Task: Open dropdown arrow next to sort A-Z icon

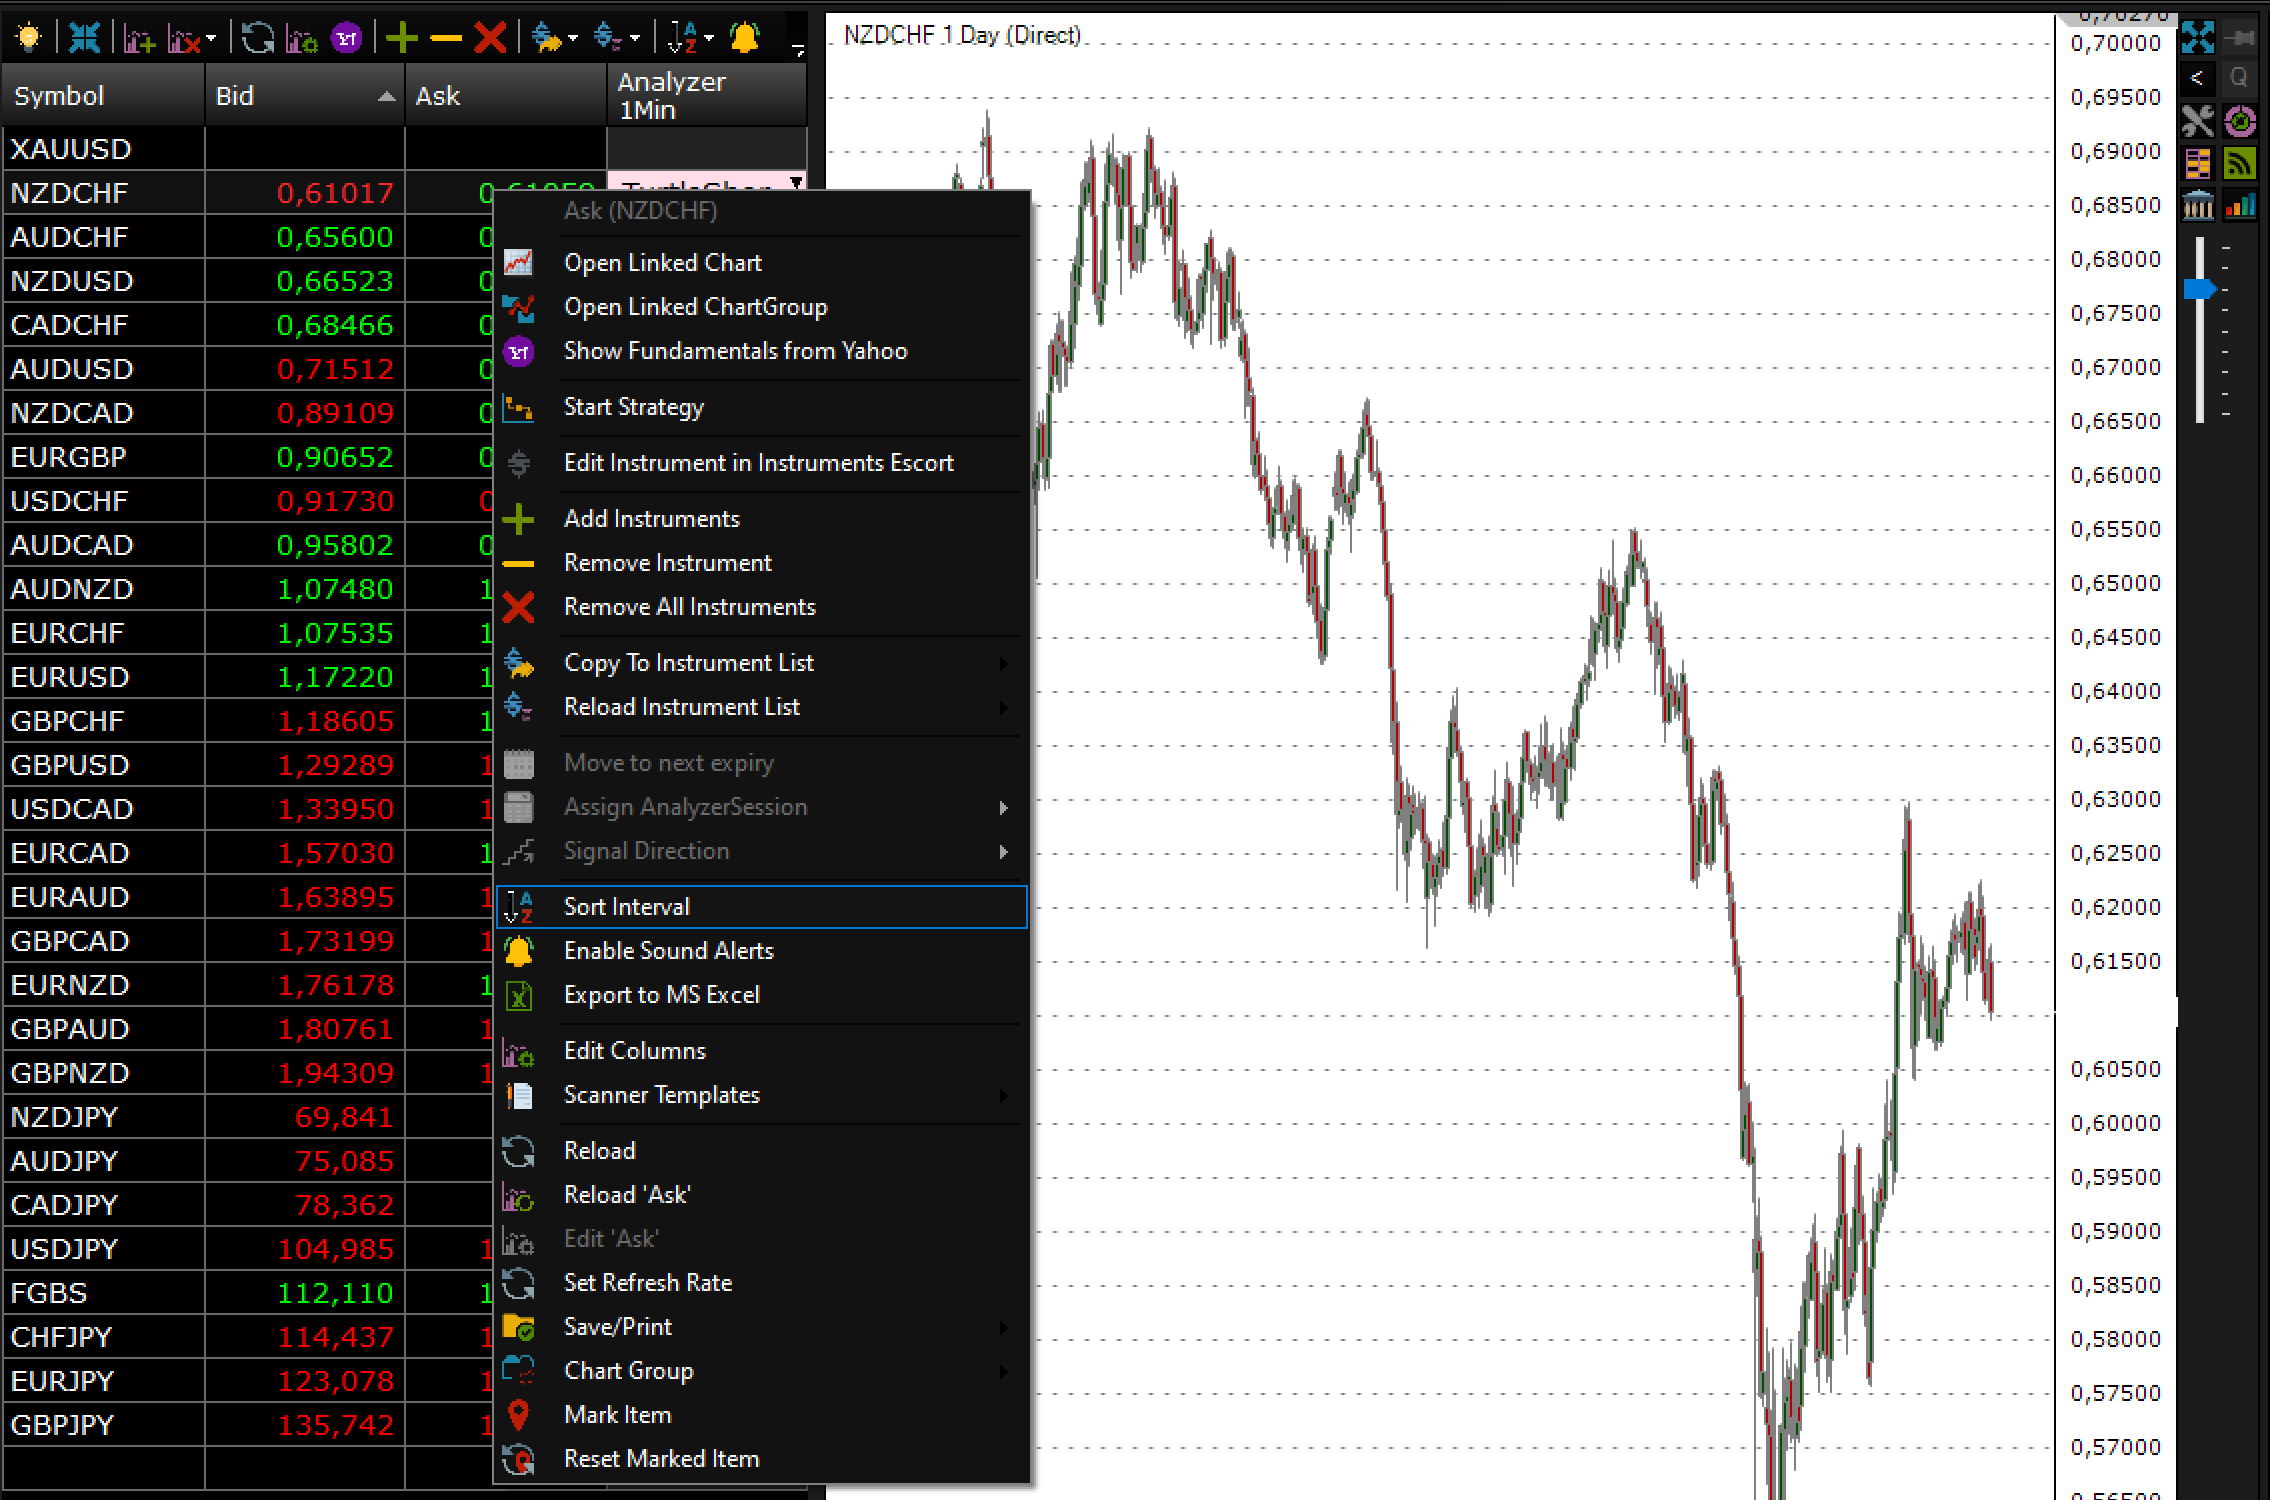Action: pyautogui.click(x=709, y=39)
